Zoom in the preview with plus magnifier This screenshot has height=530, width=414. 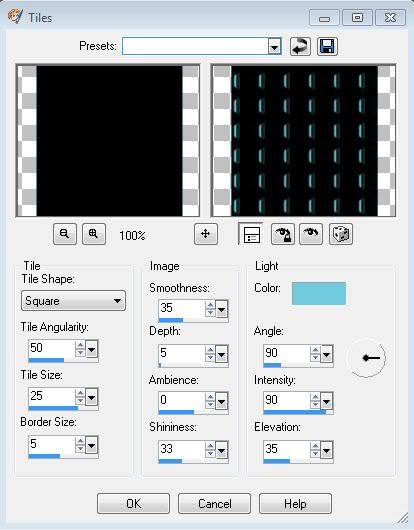[94, 234]
